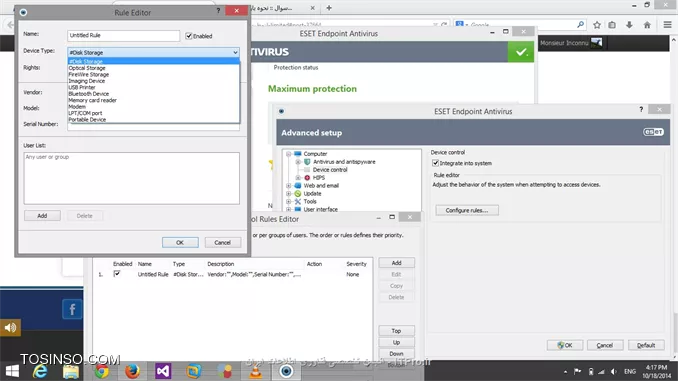Select Device control in setup tree
This screenshot has width=678, height=381.
(330, 170)
